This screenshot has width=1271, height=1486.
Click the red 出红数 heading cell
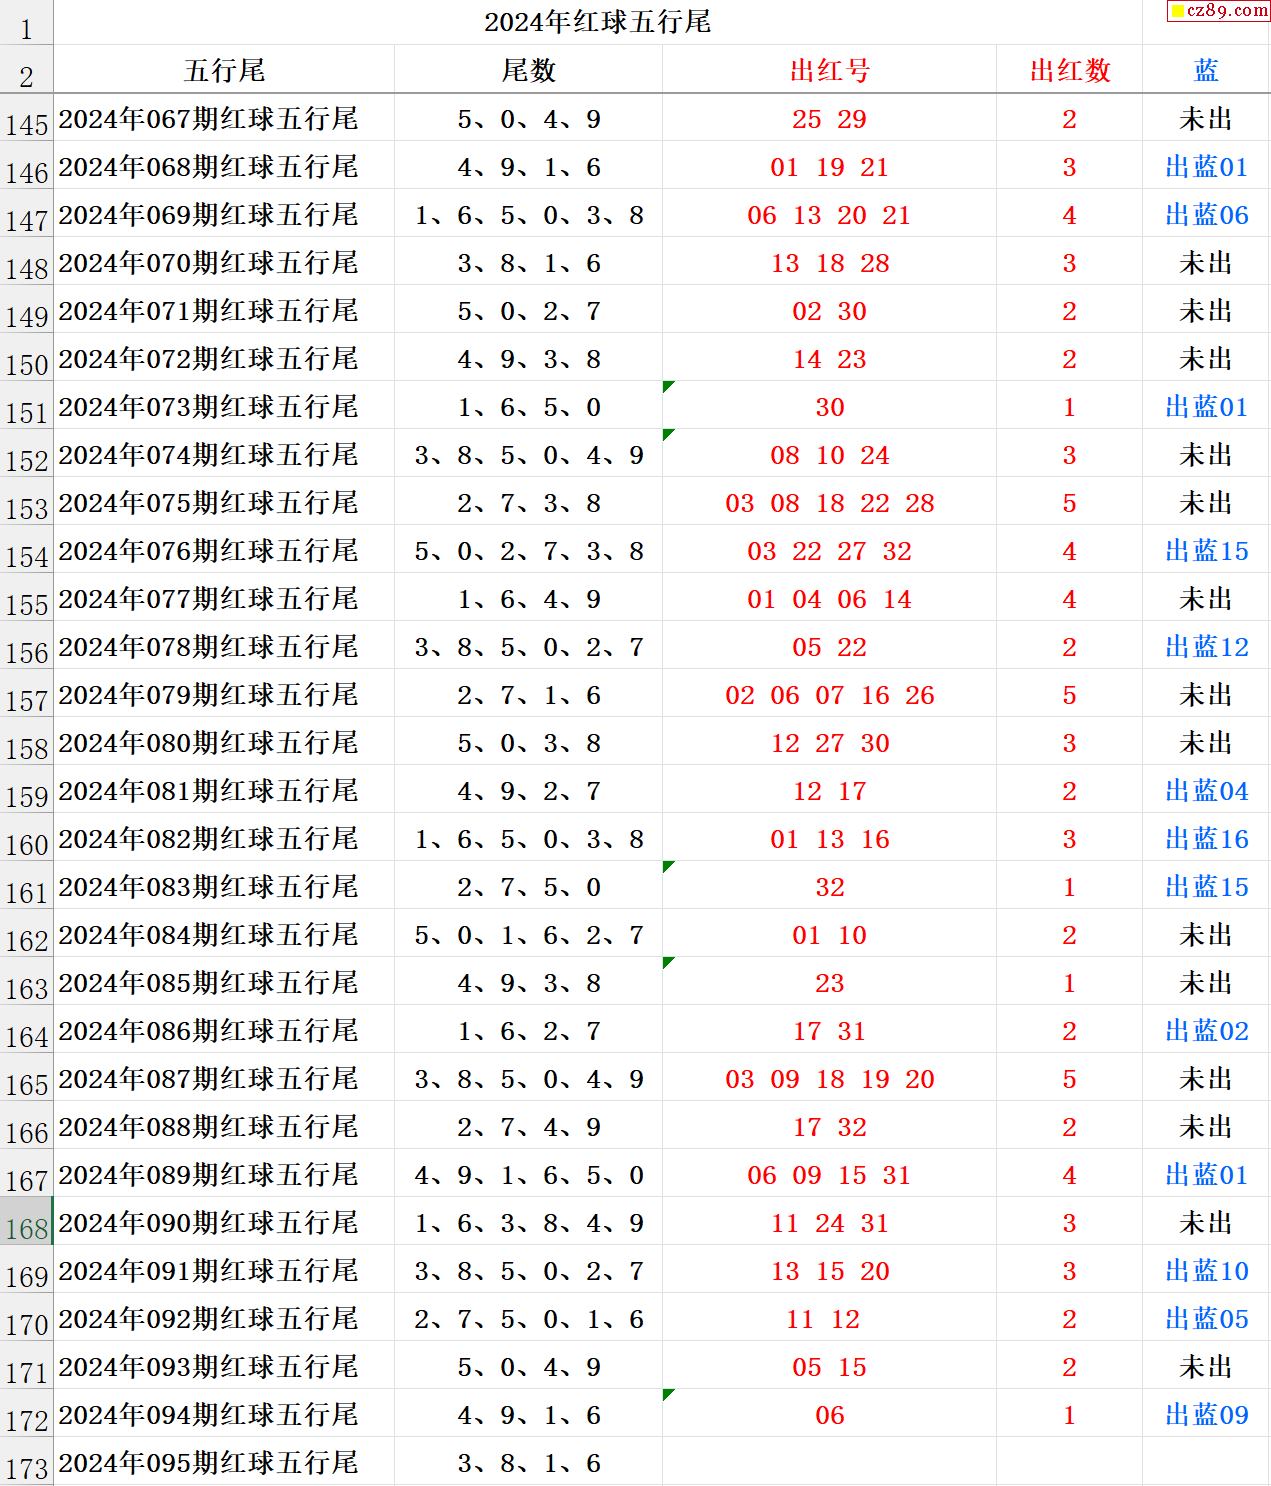click(x=1069, y=70)
